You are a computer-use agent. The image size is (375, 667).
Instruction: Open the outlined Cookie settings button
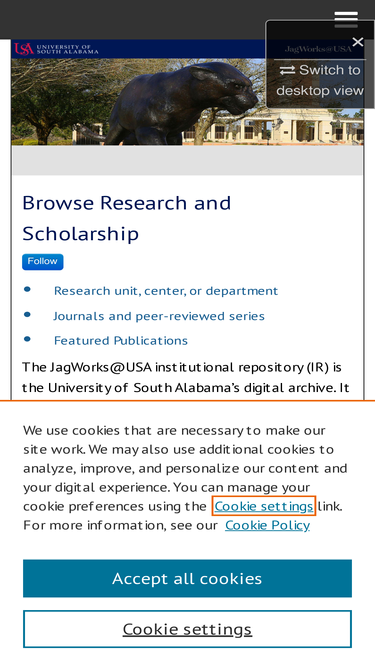point(188,629)
